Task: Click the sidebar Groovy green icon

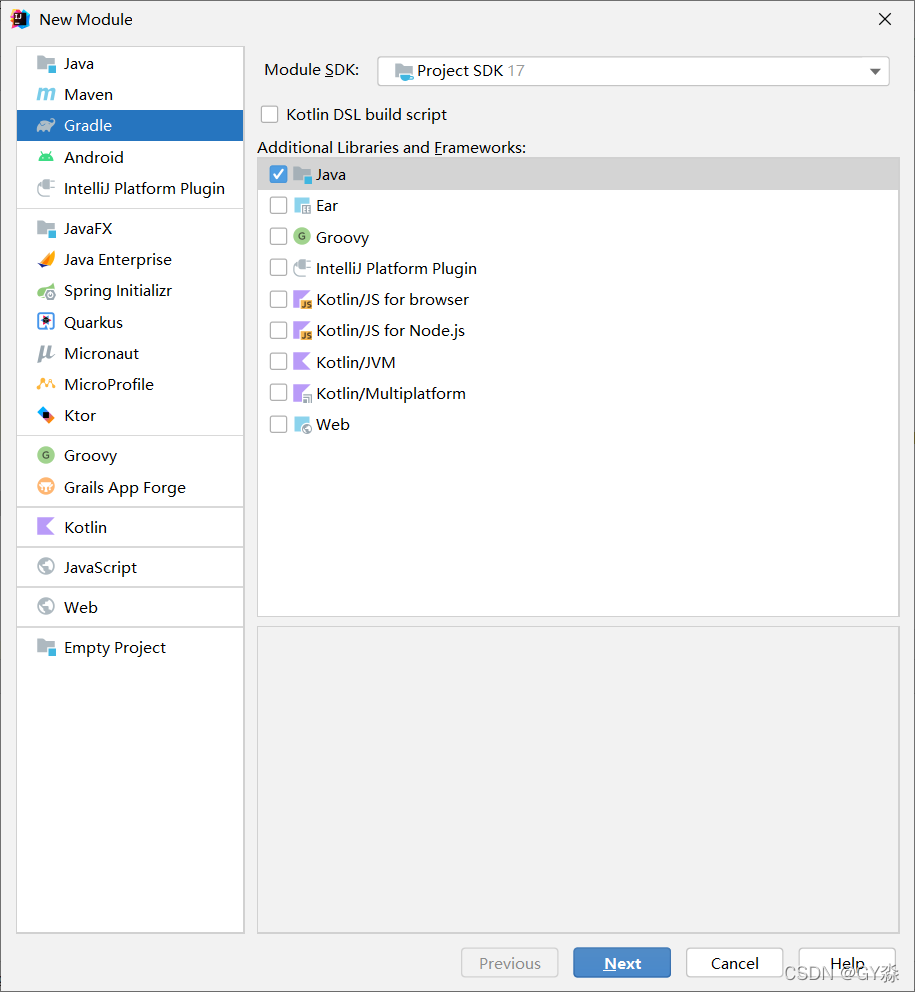Action: 46,455
